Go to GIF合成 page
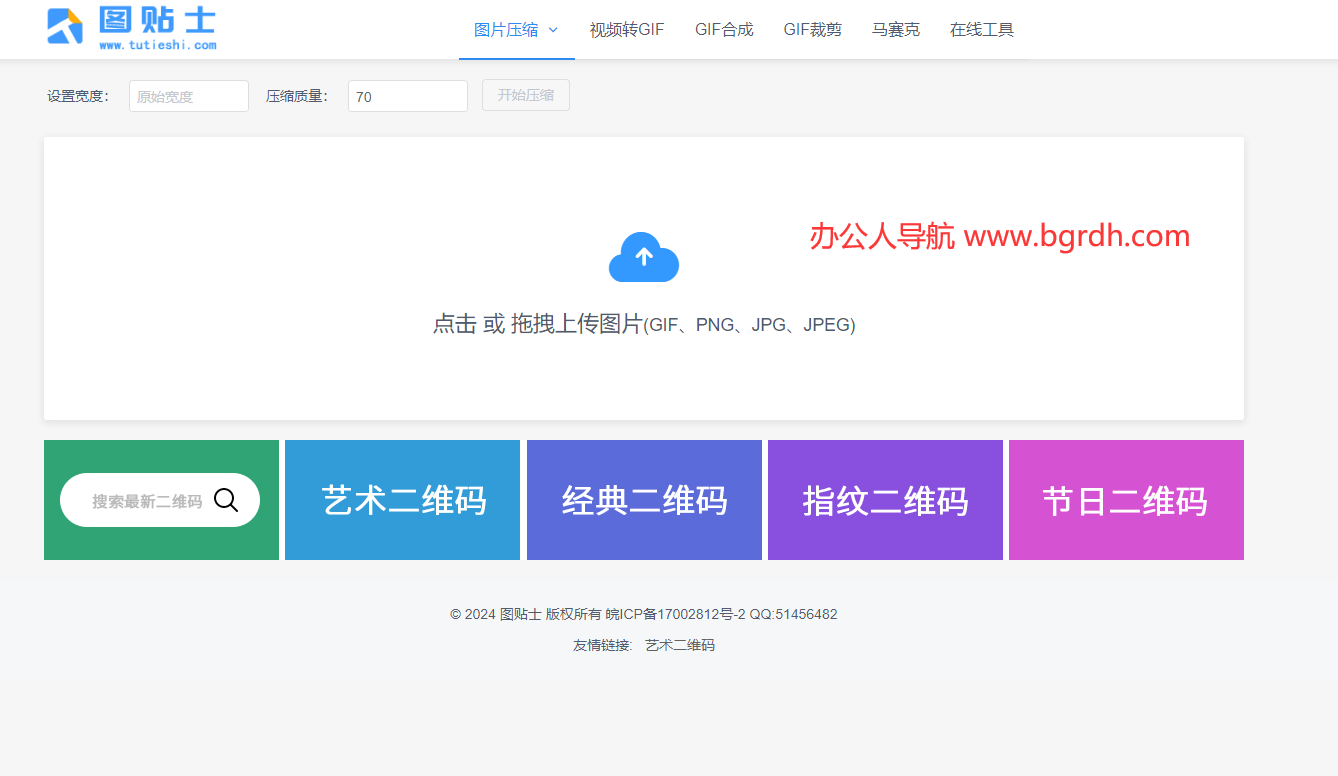 (724, 30)
